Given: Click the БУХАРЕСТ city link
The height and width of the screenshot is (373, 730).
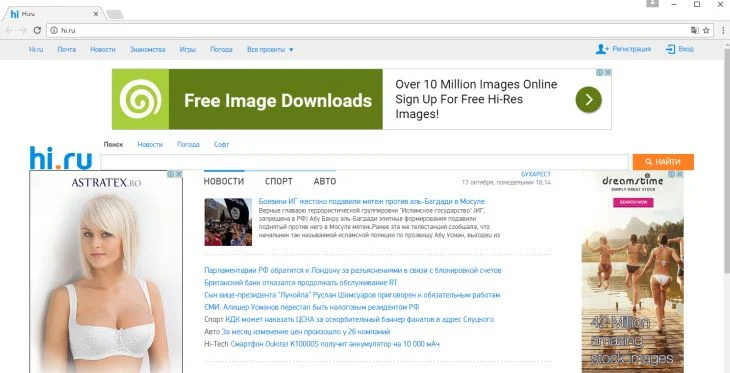Looking at the screenshot, I should 536,174.
